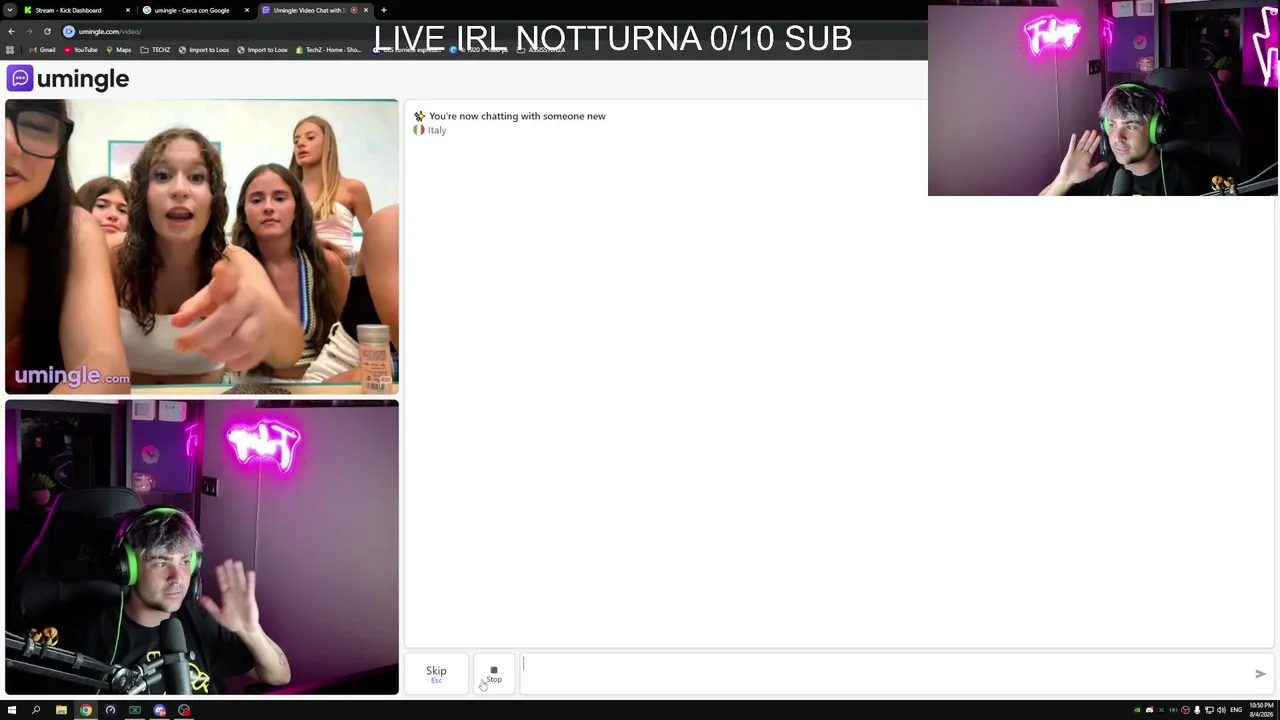Stop the current video chat

(494, 674)
